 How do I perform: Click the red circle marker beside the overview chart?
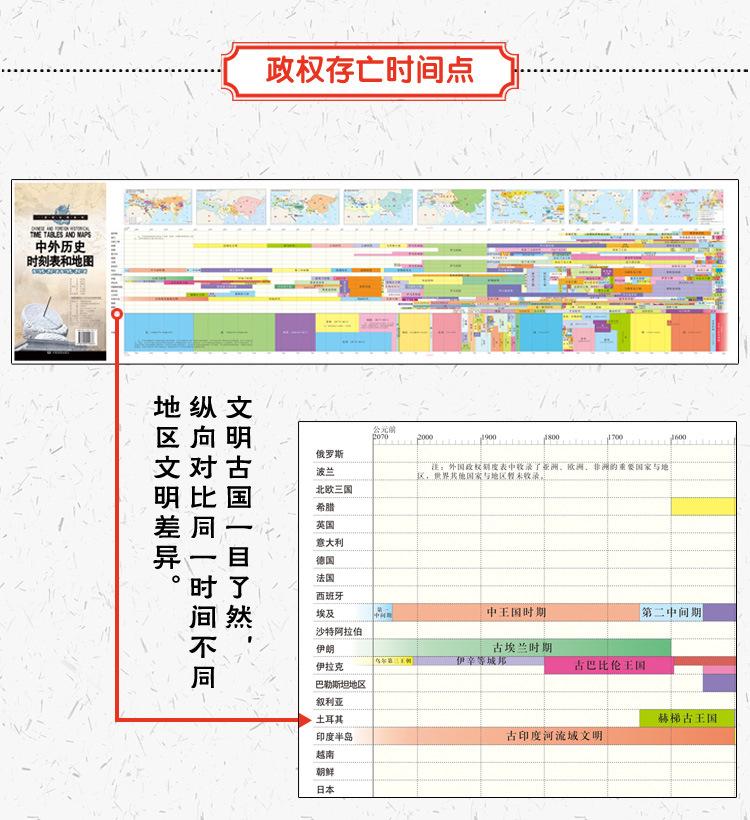pos(117,313)
